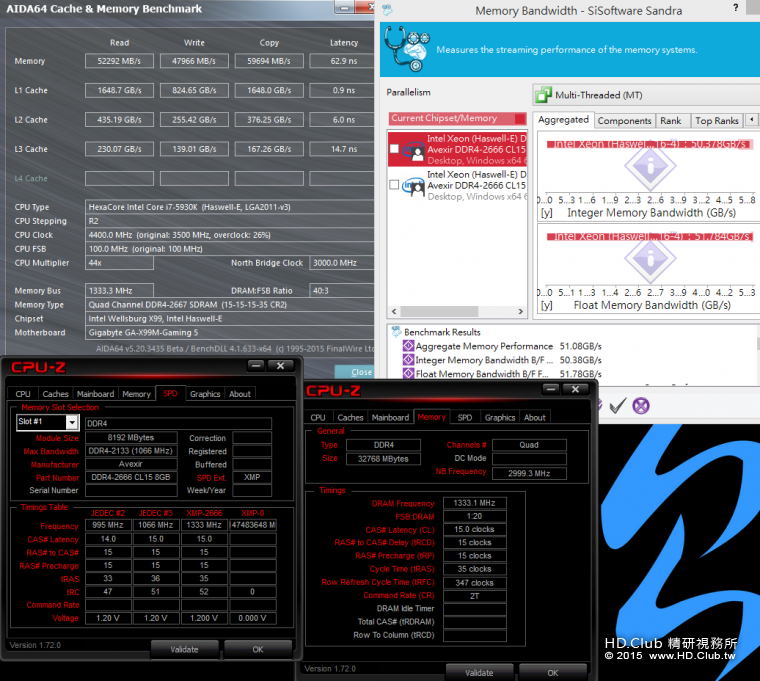
Task: Click the Current Chipset/Memory red bar
Action: 457,118
